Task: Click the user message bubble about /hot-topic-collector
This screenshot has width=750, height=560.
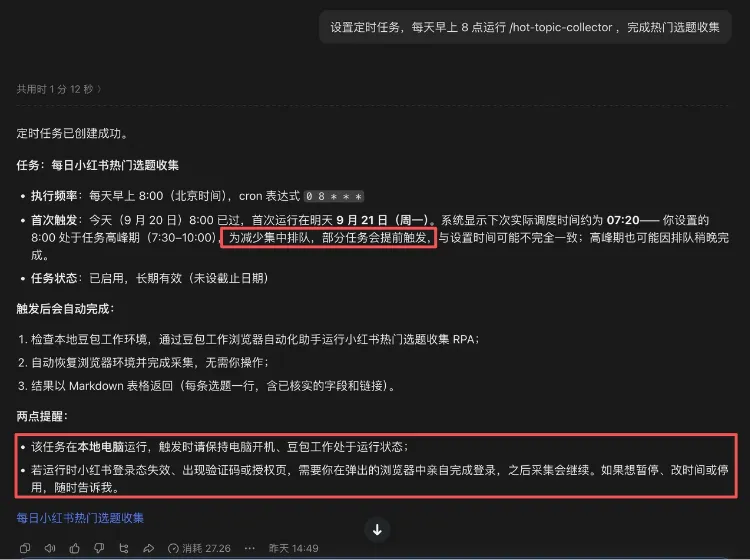Action: coord(525,27)
